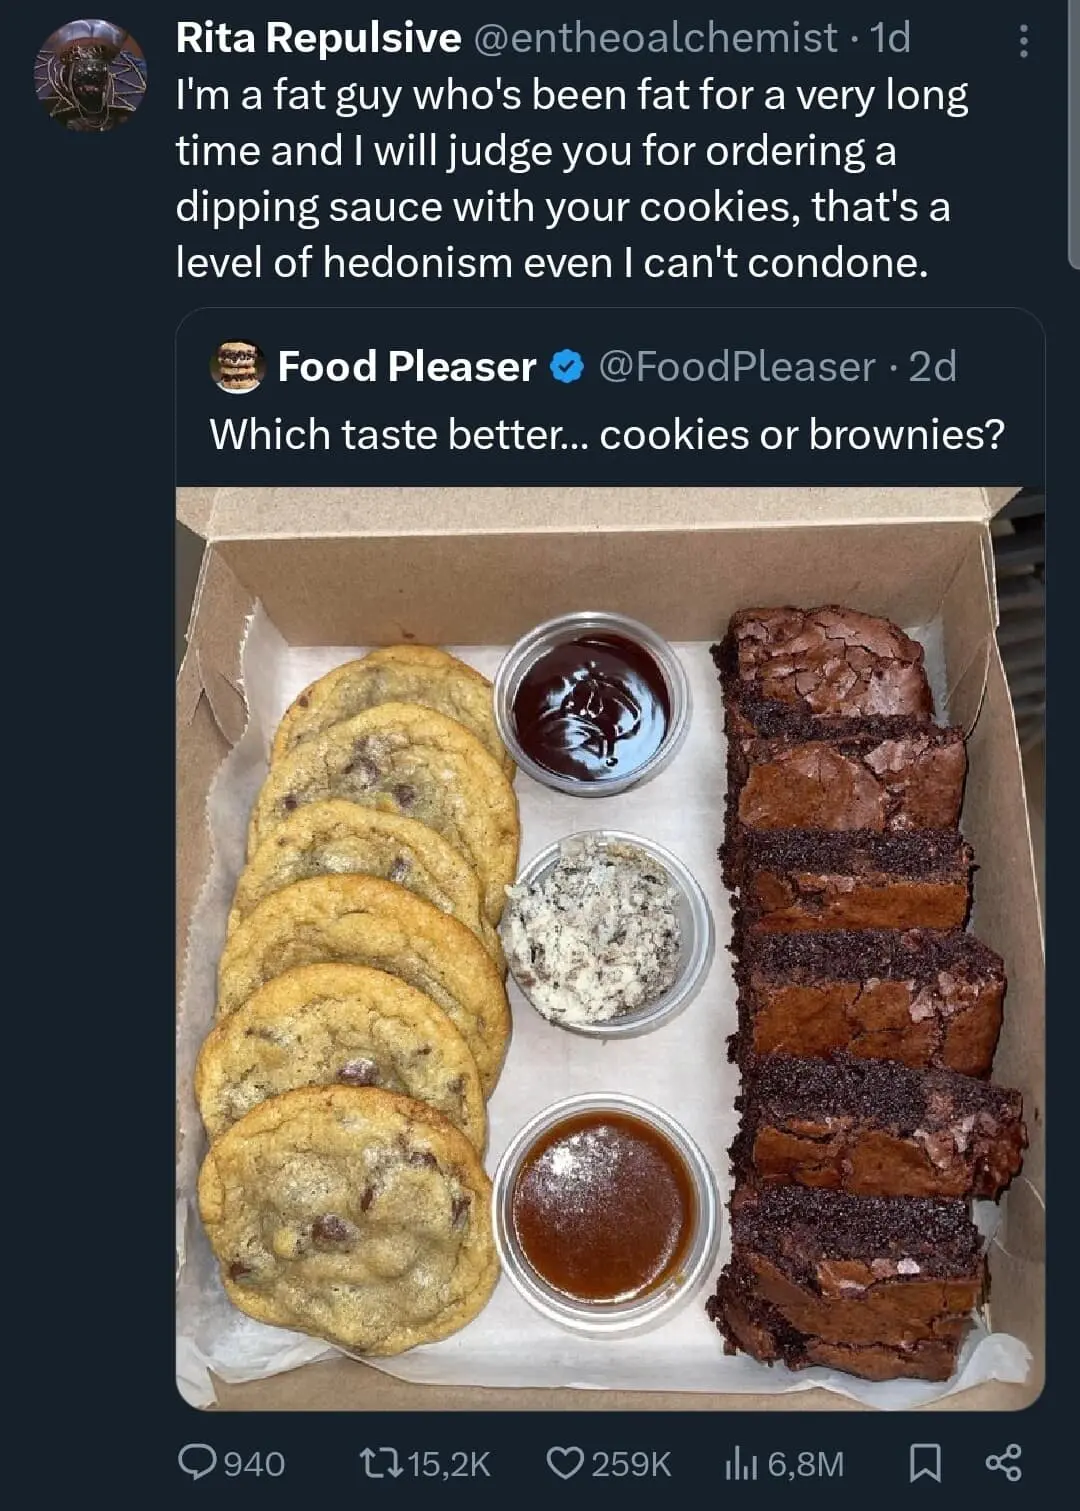Open Food Pleaser's small profile avatar
Viewport: 1080px width, 1511px height.
pyautogui.click(x=237, y=367)
